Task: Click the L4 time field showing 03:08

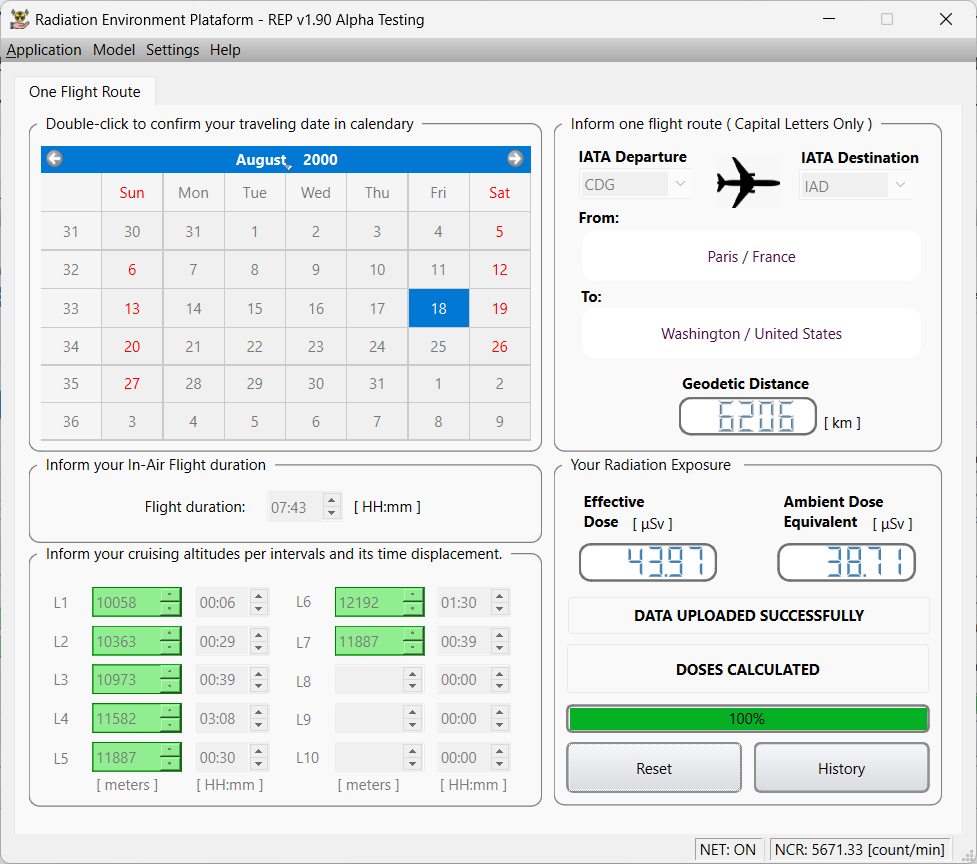Action: tap(221, 718)
